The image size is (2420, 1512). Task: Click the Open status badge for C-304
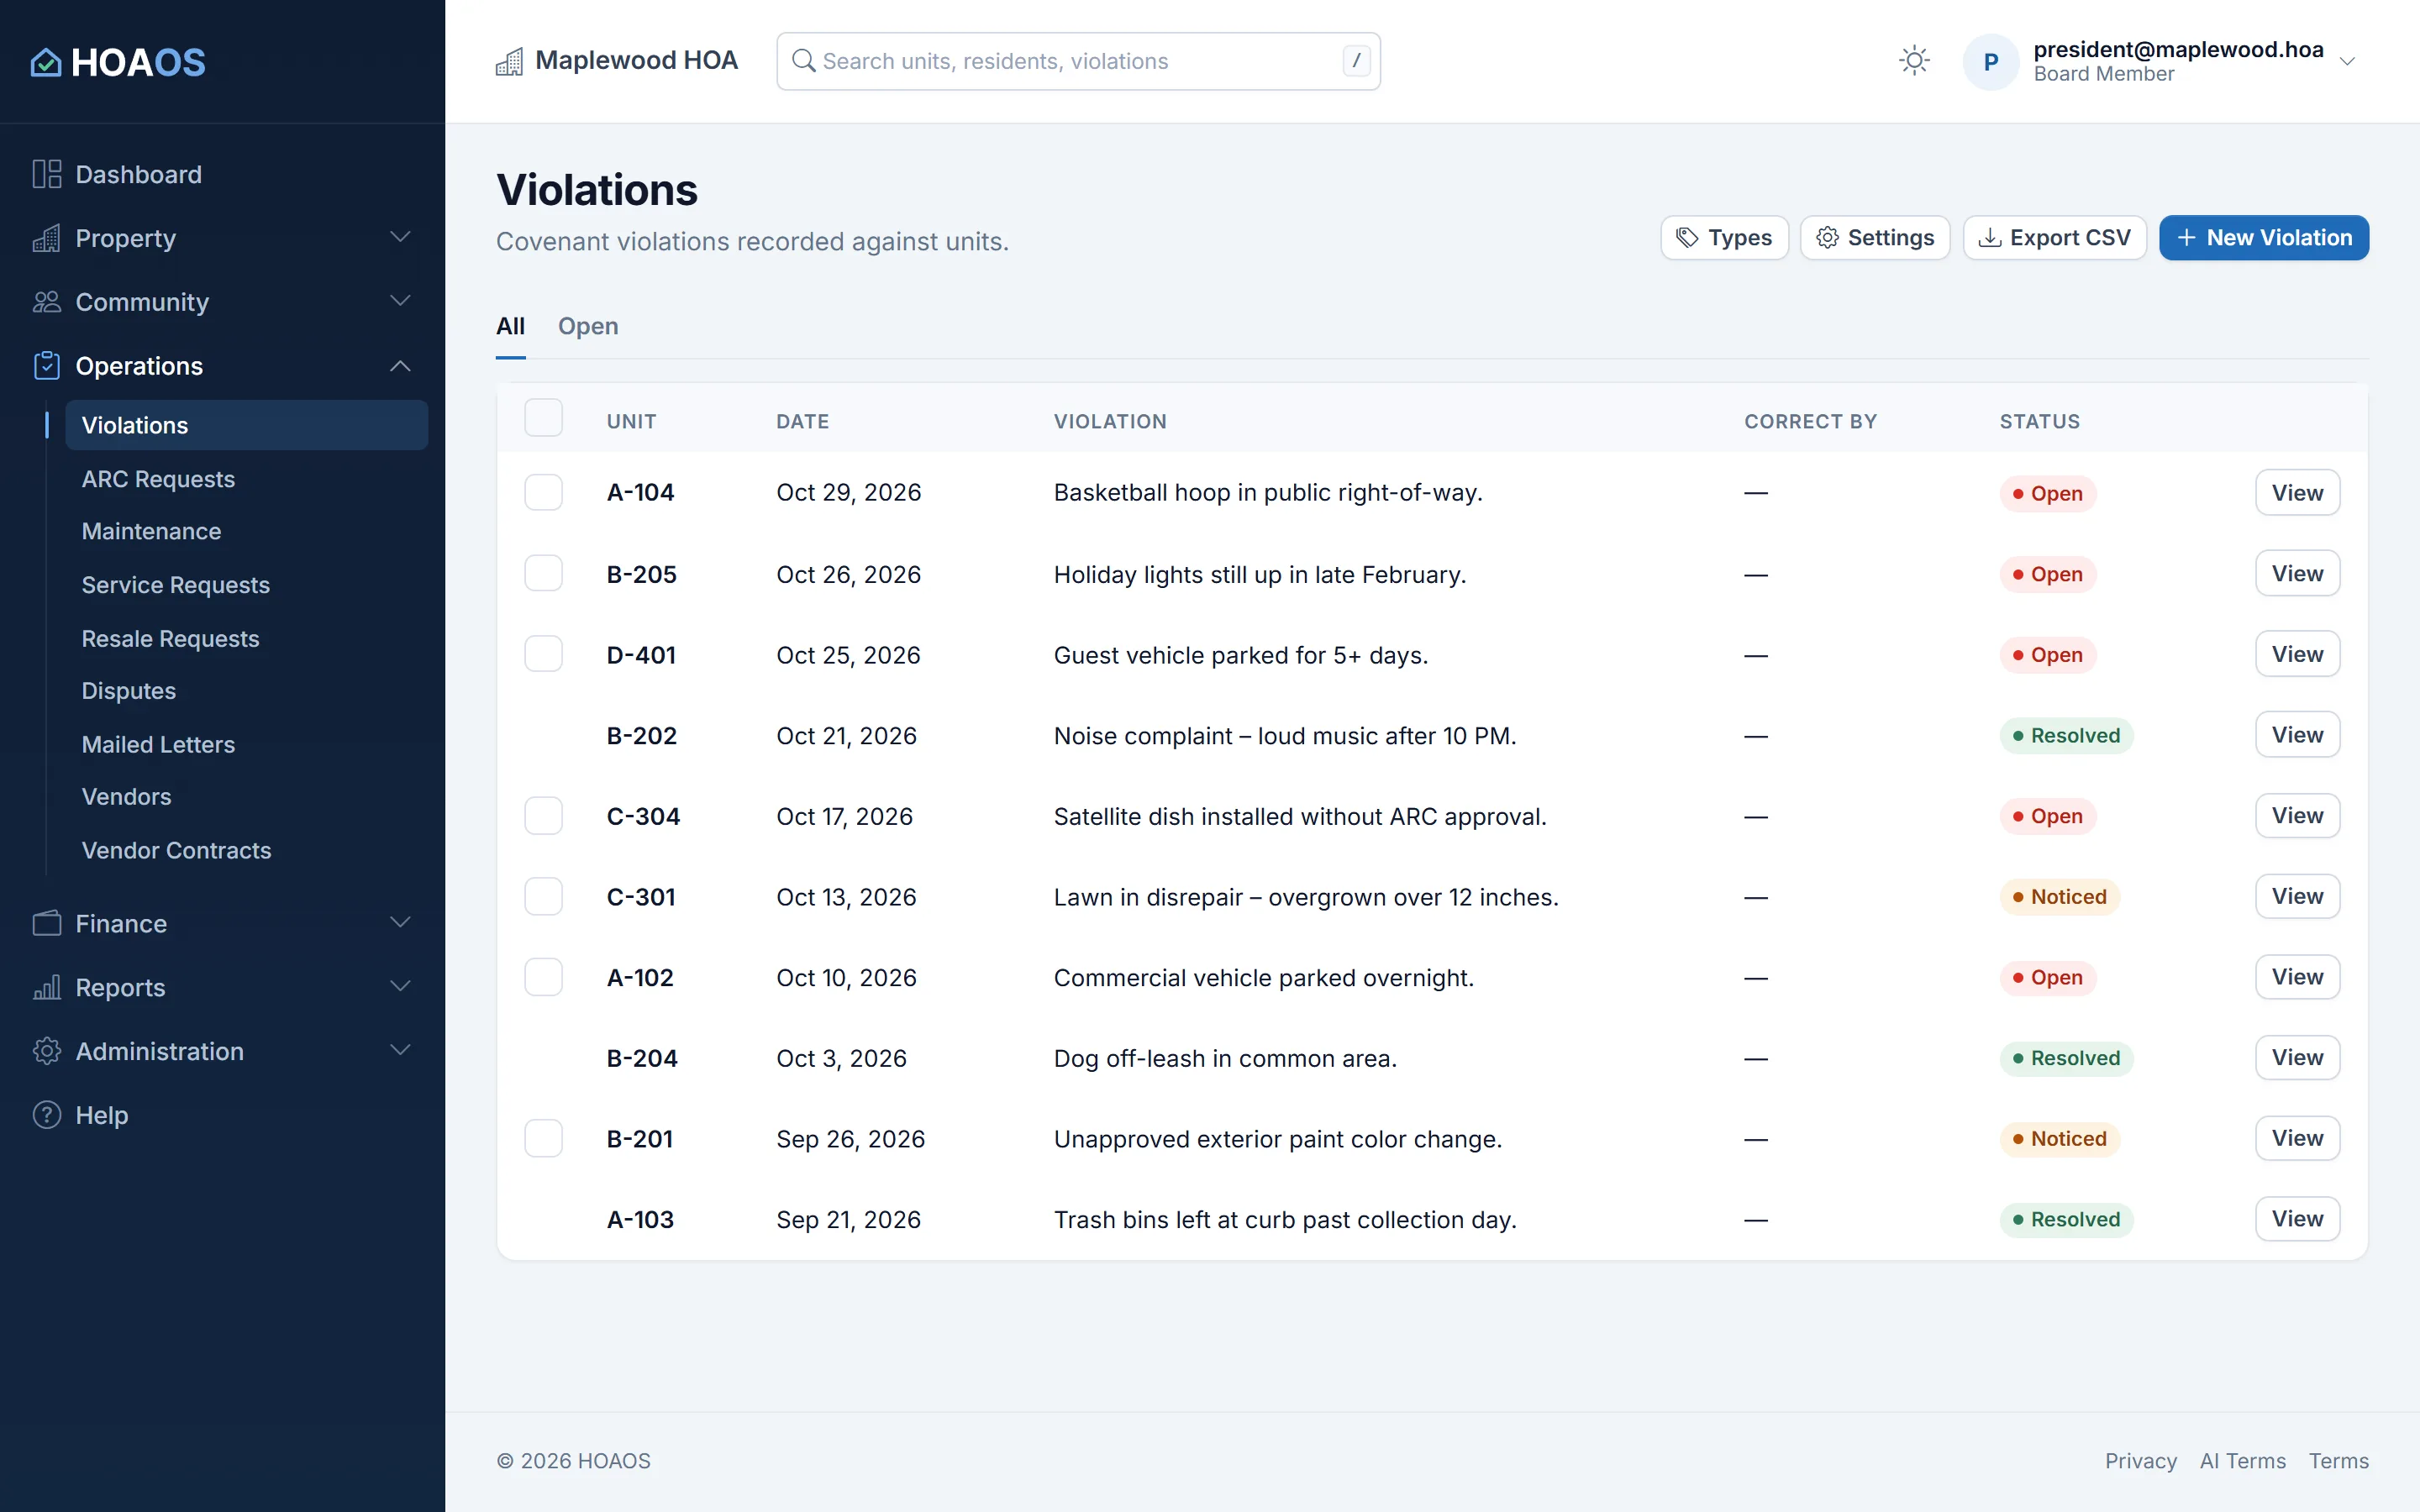[2047, 816]
